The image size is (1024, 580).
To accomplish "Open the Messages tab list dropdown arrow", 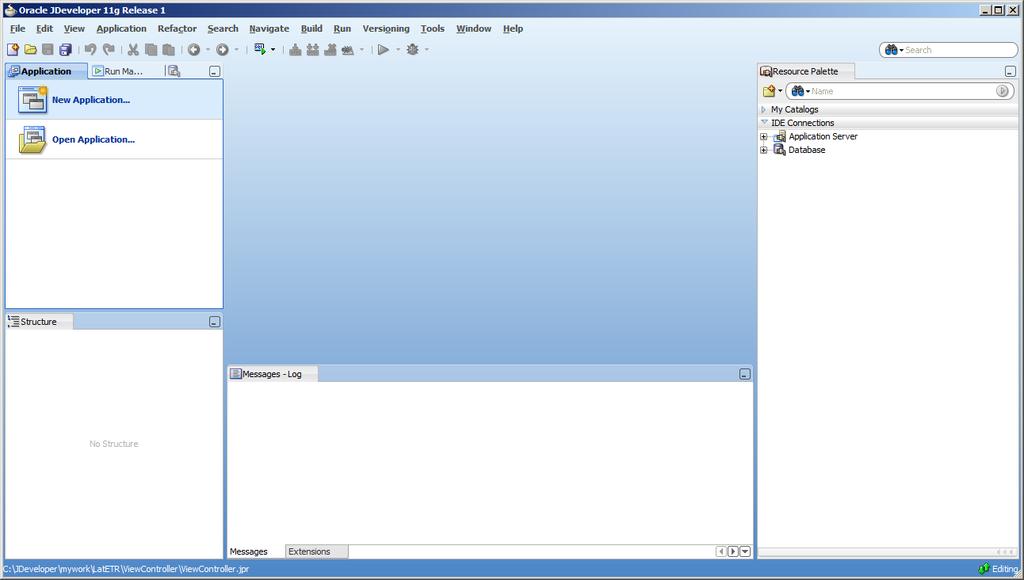I will pos(745,552).
